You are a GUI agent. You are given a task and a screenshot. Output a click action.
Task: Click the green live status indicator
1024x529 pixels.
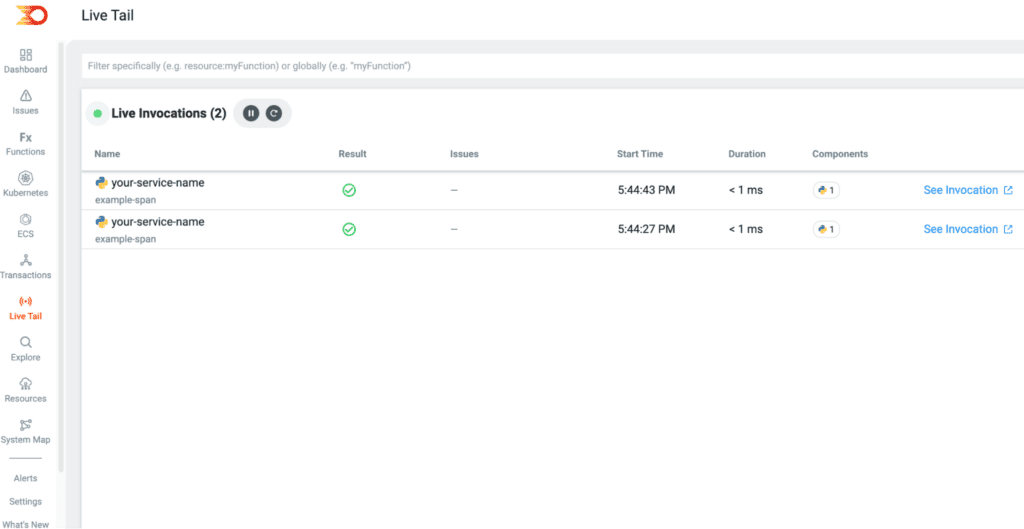97,114
